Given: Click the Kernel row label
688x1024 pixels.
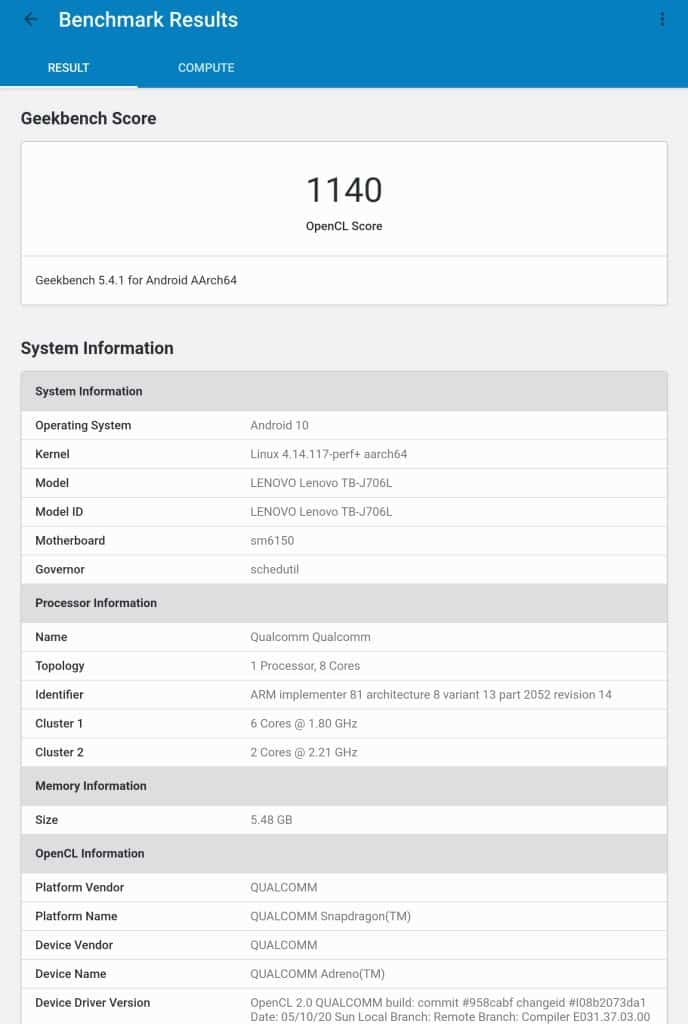Looking at the screenshot, I should [x=52, y=454].
